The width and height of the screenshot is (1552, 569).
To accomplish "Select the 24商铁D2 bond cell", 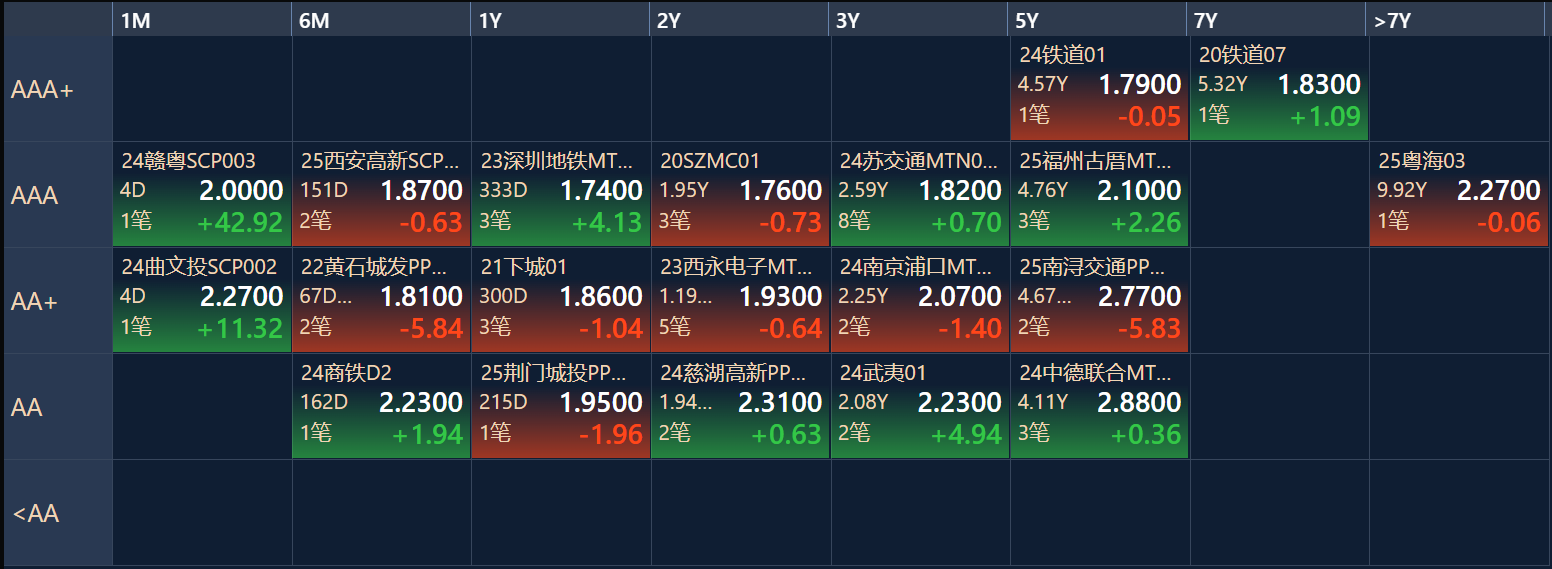I will pos(381,408).
